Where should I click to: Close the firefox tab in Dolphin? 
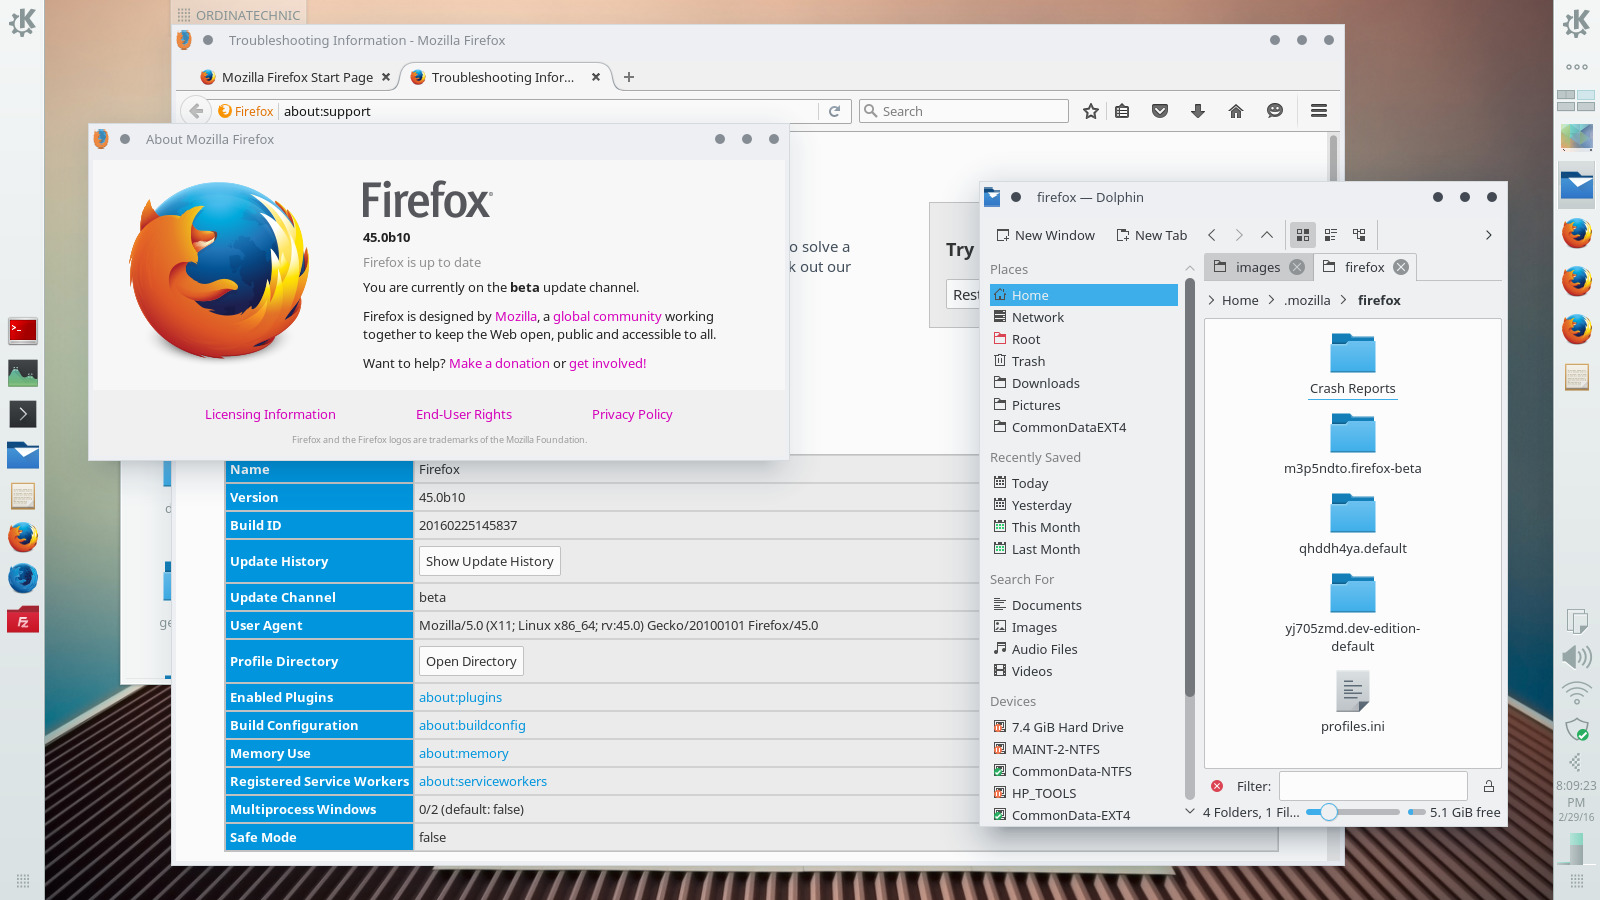pos(1401,267)
